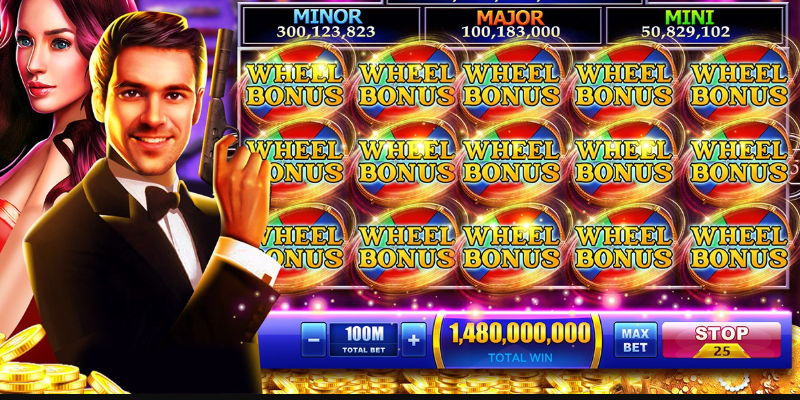This screenshot has height=400, width=800.
Task: Click the minus button to decrease total bet
Action: pos(313,340)
